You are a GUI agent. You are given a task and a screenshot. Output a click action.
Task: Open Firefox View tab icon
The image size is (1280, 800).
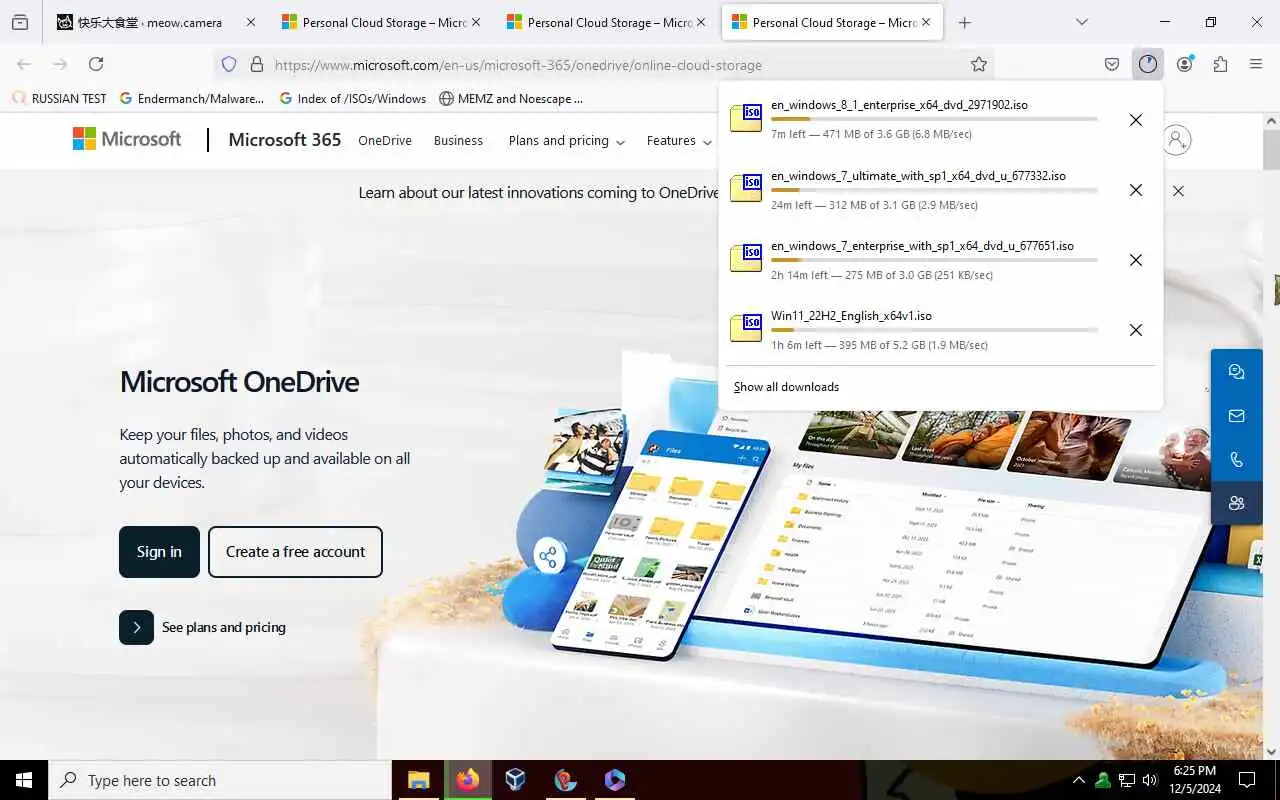20,22
